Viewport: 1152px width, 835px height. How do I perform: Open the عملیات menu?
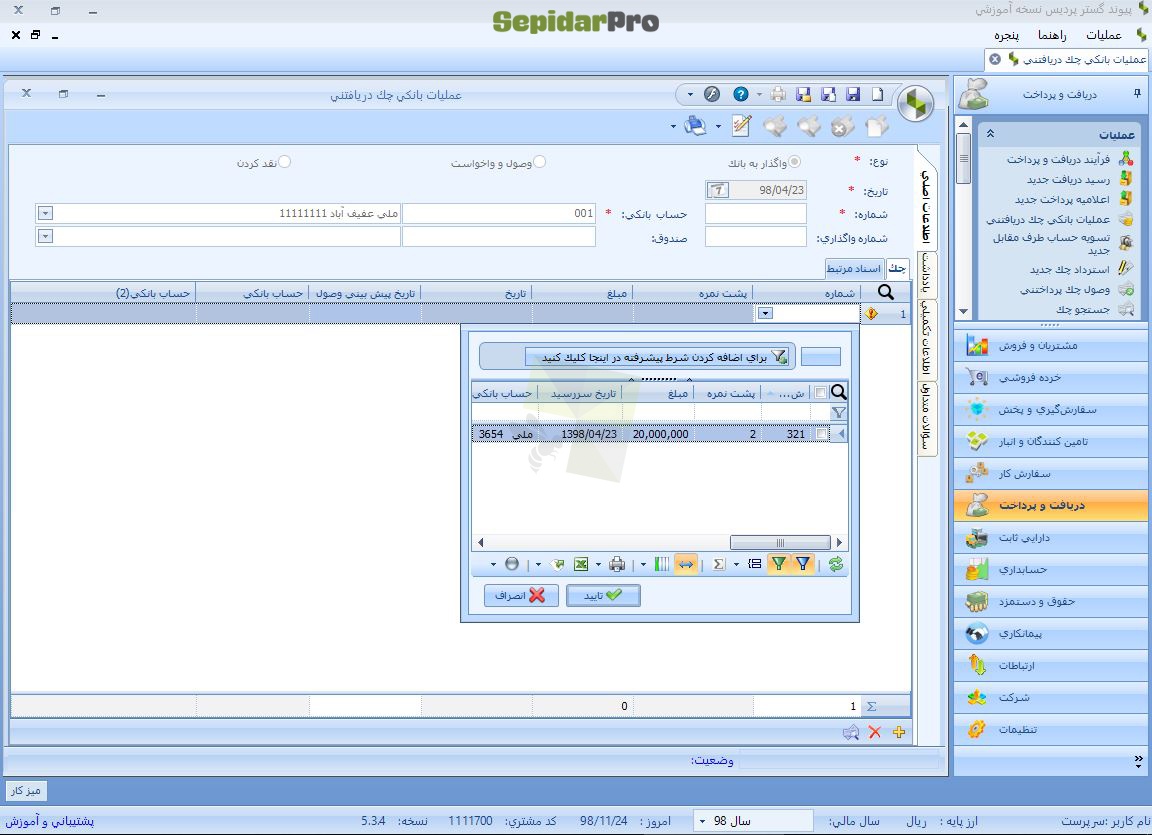(1104, 35)
